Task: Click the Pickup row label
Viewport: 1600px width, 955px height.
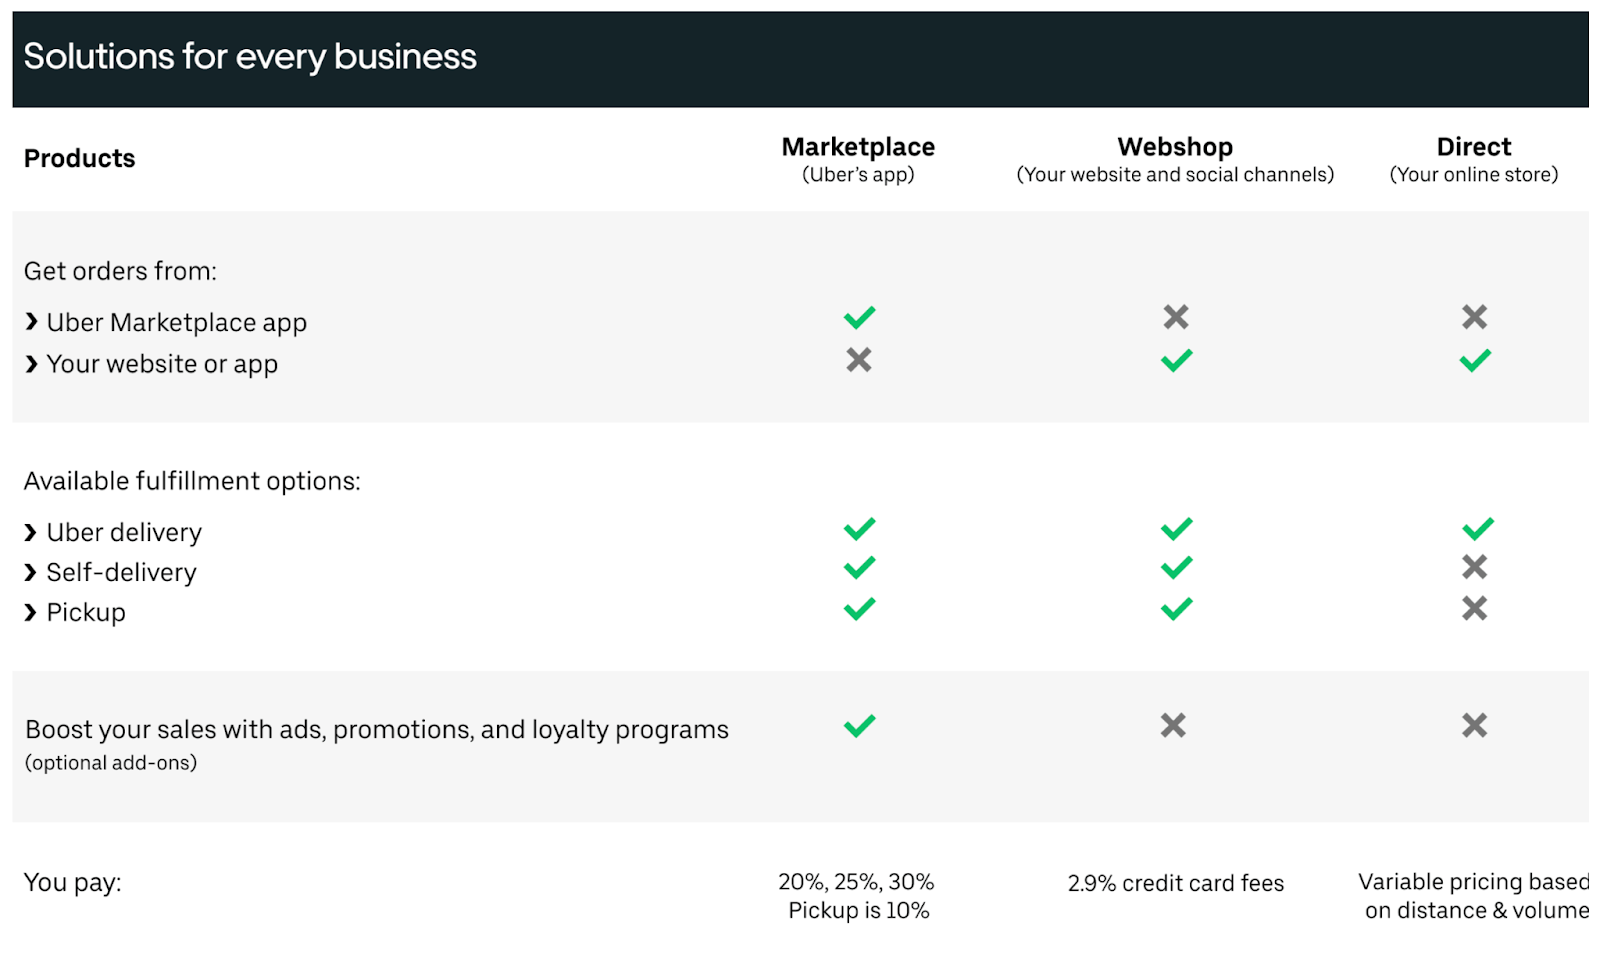Action: [x=86, y=612]
